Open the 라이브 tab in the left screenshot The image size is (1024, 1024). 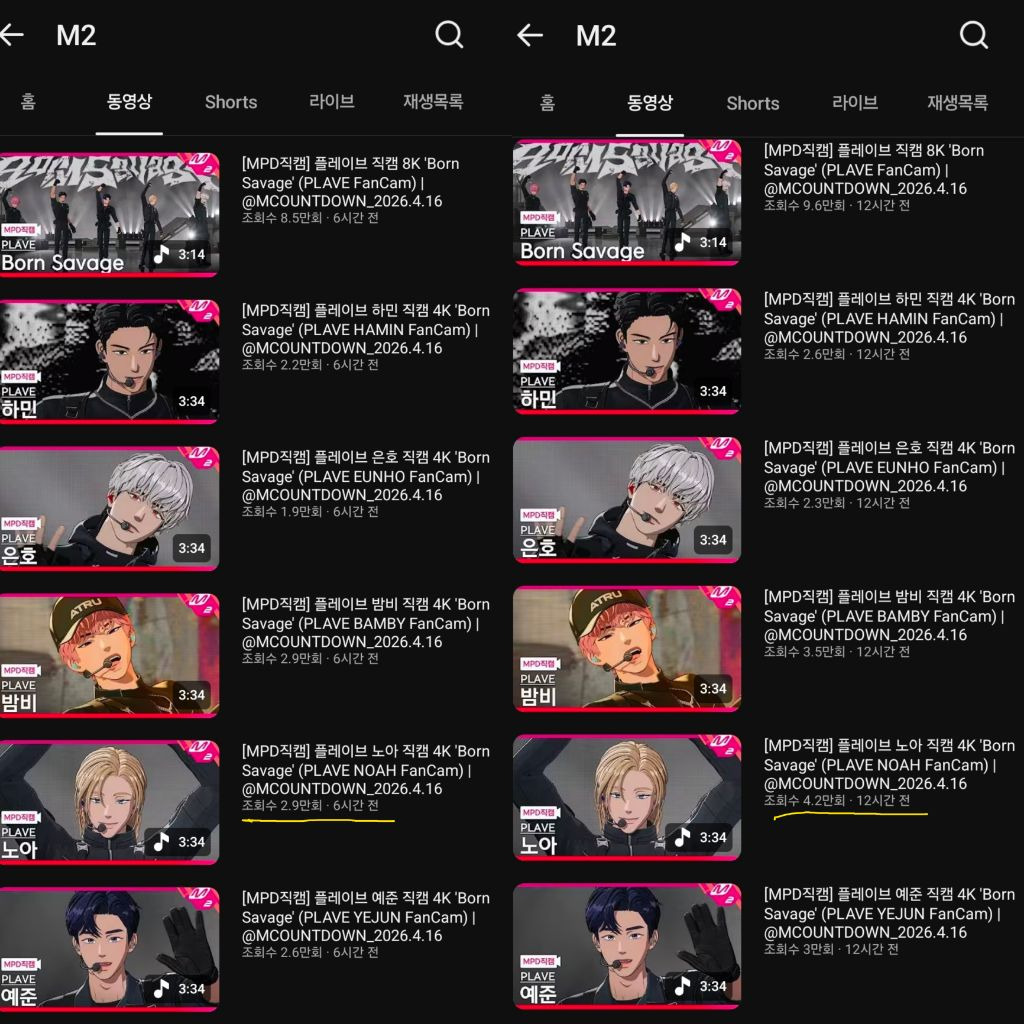pyautogui.click(x=332, y=101)
